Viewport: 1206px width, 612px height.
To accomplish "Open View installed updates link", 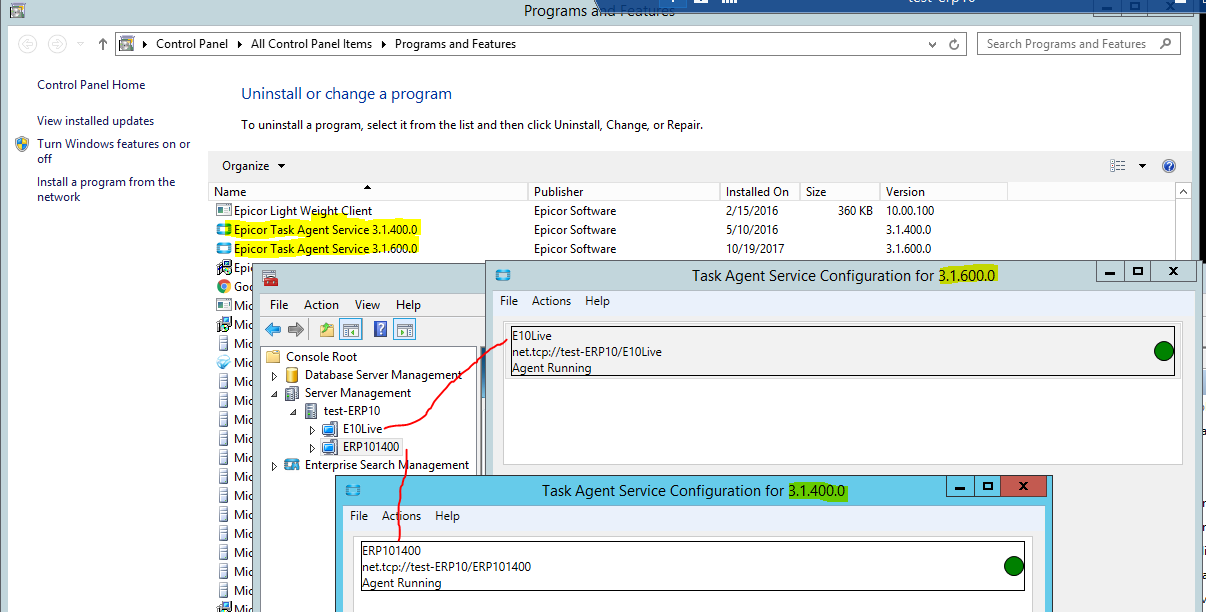I will pos(96,121).
